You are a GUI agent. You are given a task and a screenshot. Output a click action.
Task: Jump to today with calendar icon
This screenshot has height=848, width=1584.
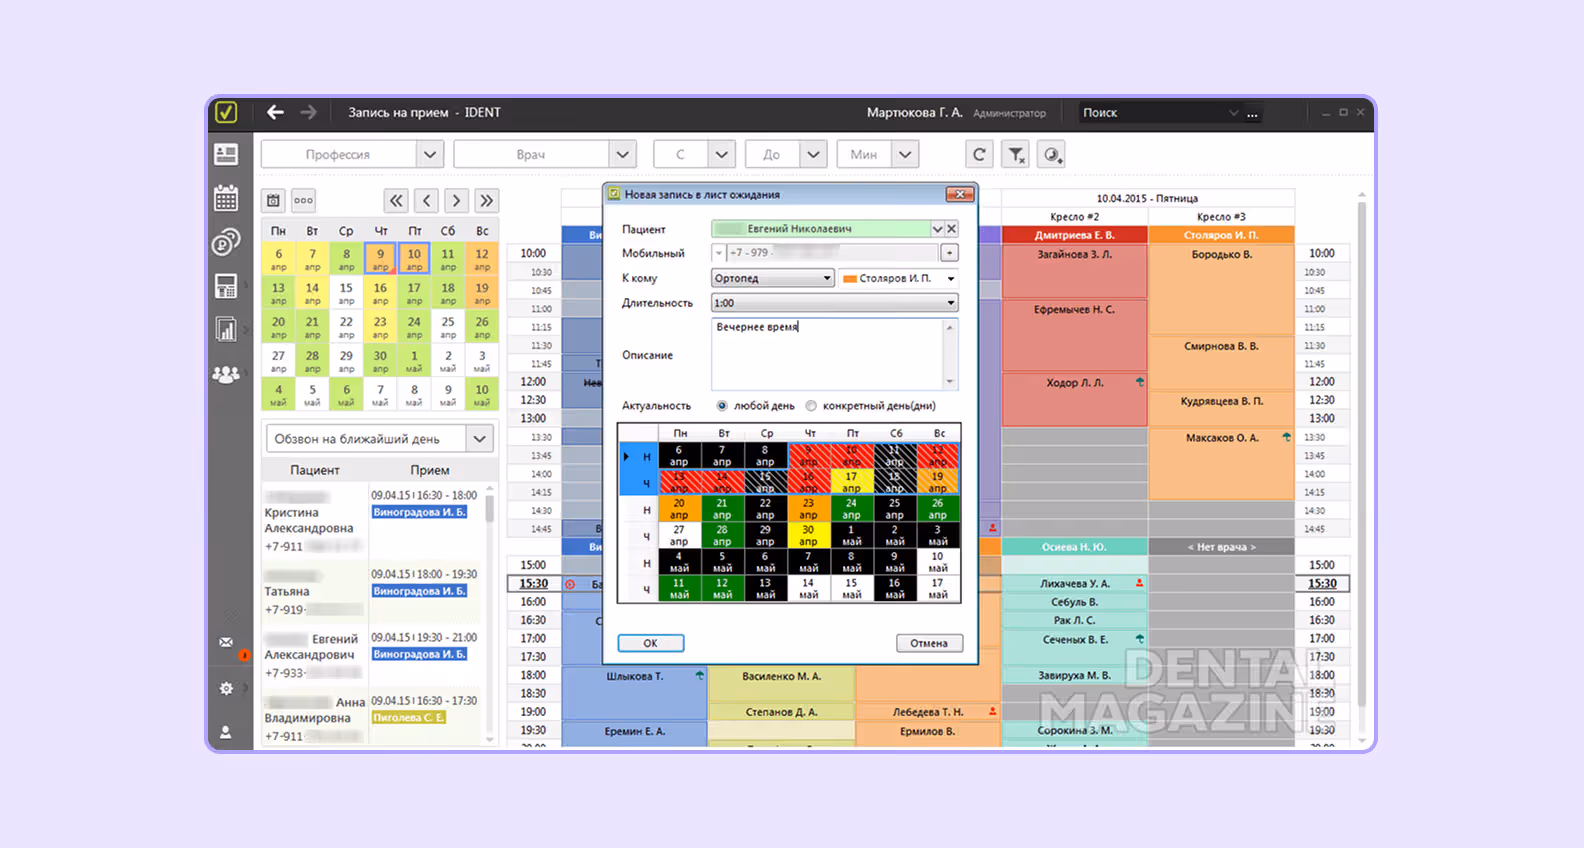coord(273,200)
